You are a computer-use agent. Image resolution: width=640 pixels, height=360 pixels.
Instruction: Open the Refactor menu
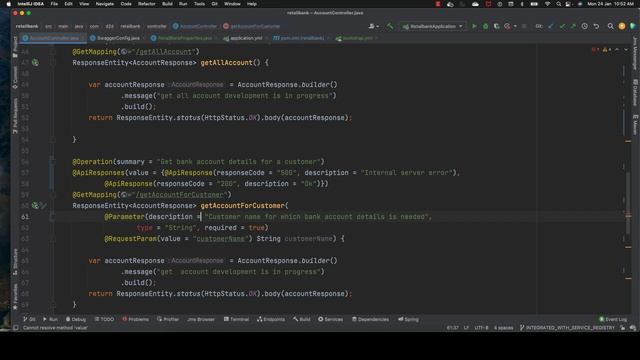pyautogui.click(x=147, y=4)
